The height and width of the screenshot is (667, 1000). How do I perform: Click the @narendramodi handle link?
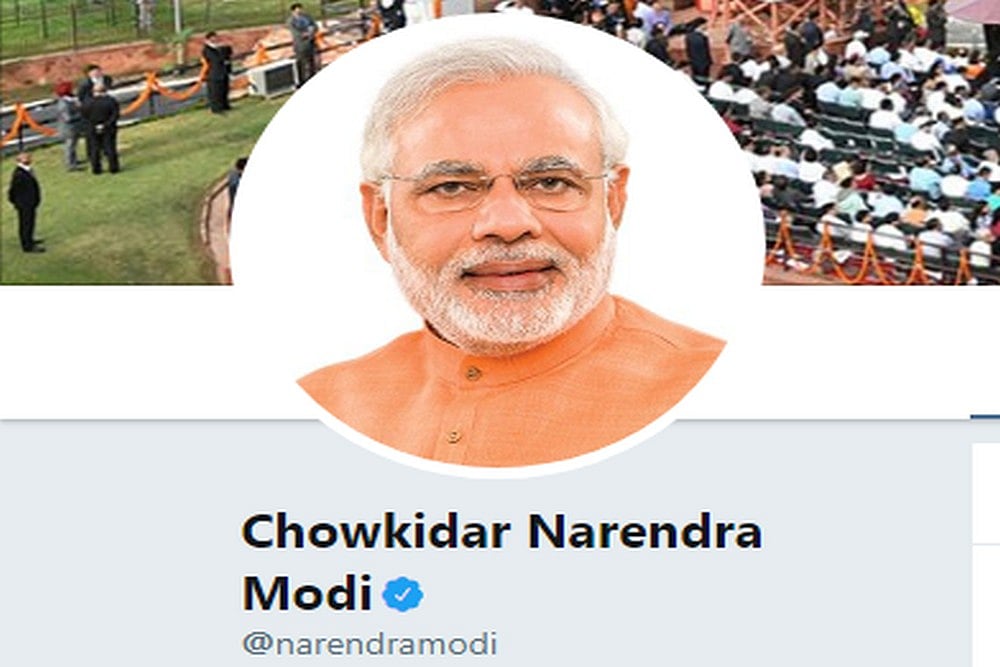pos(370,643)
